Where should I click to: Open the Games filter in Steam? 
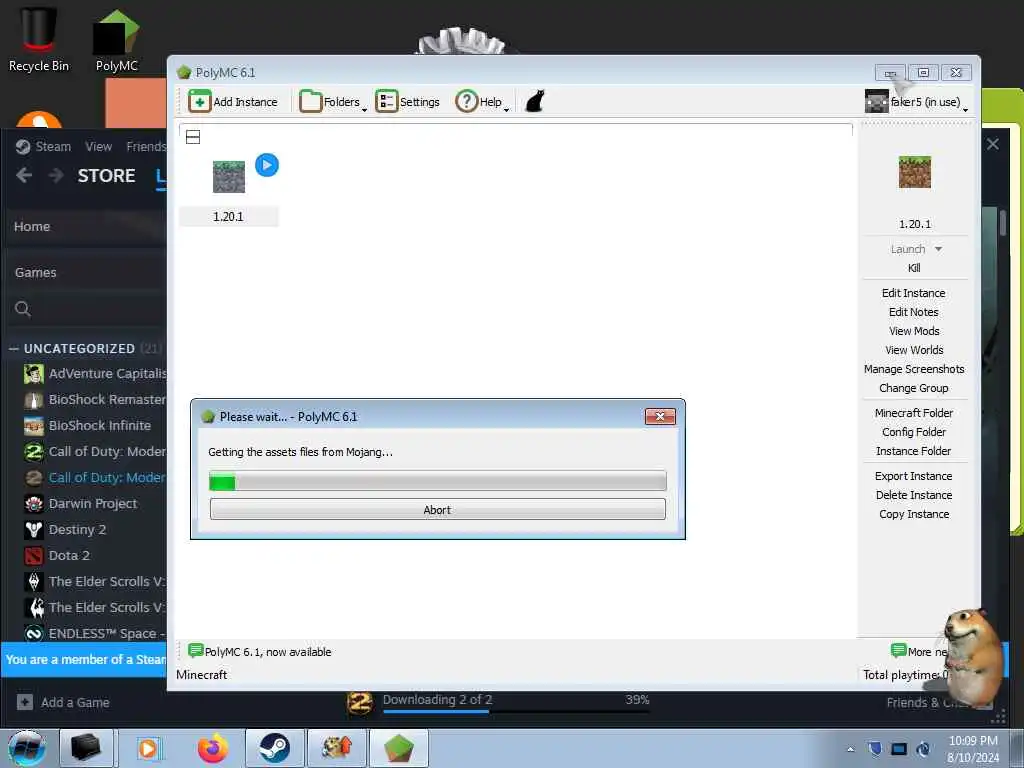(x=35, y=272)
